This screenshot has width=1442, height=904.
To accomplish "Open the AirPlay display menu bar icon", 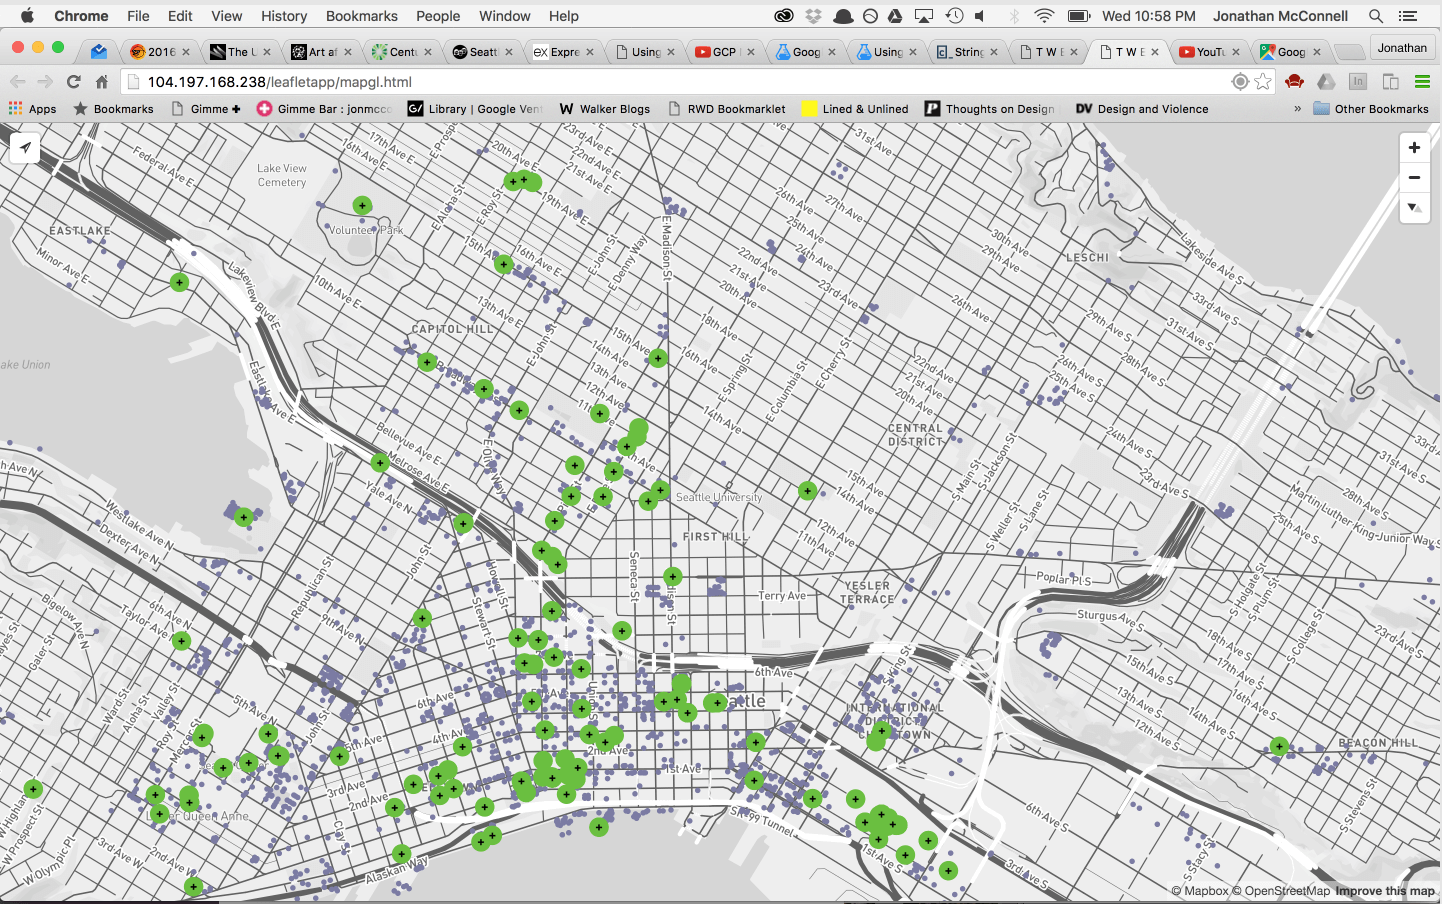I will click(924, 16).
